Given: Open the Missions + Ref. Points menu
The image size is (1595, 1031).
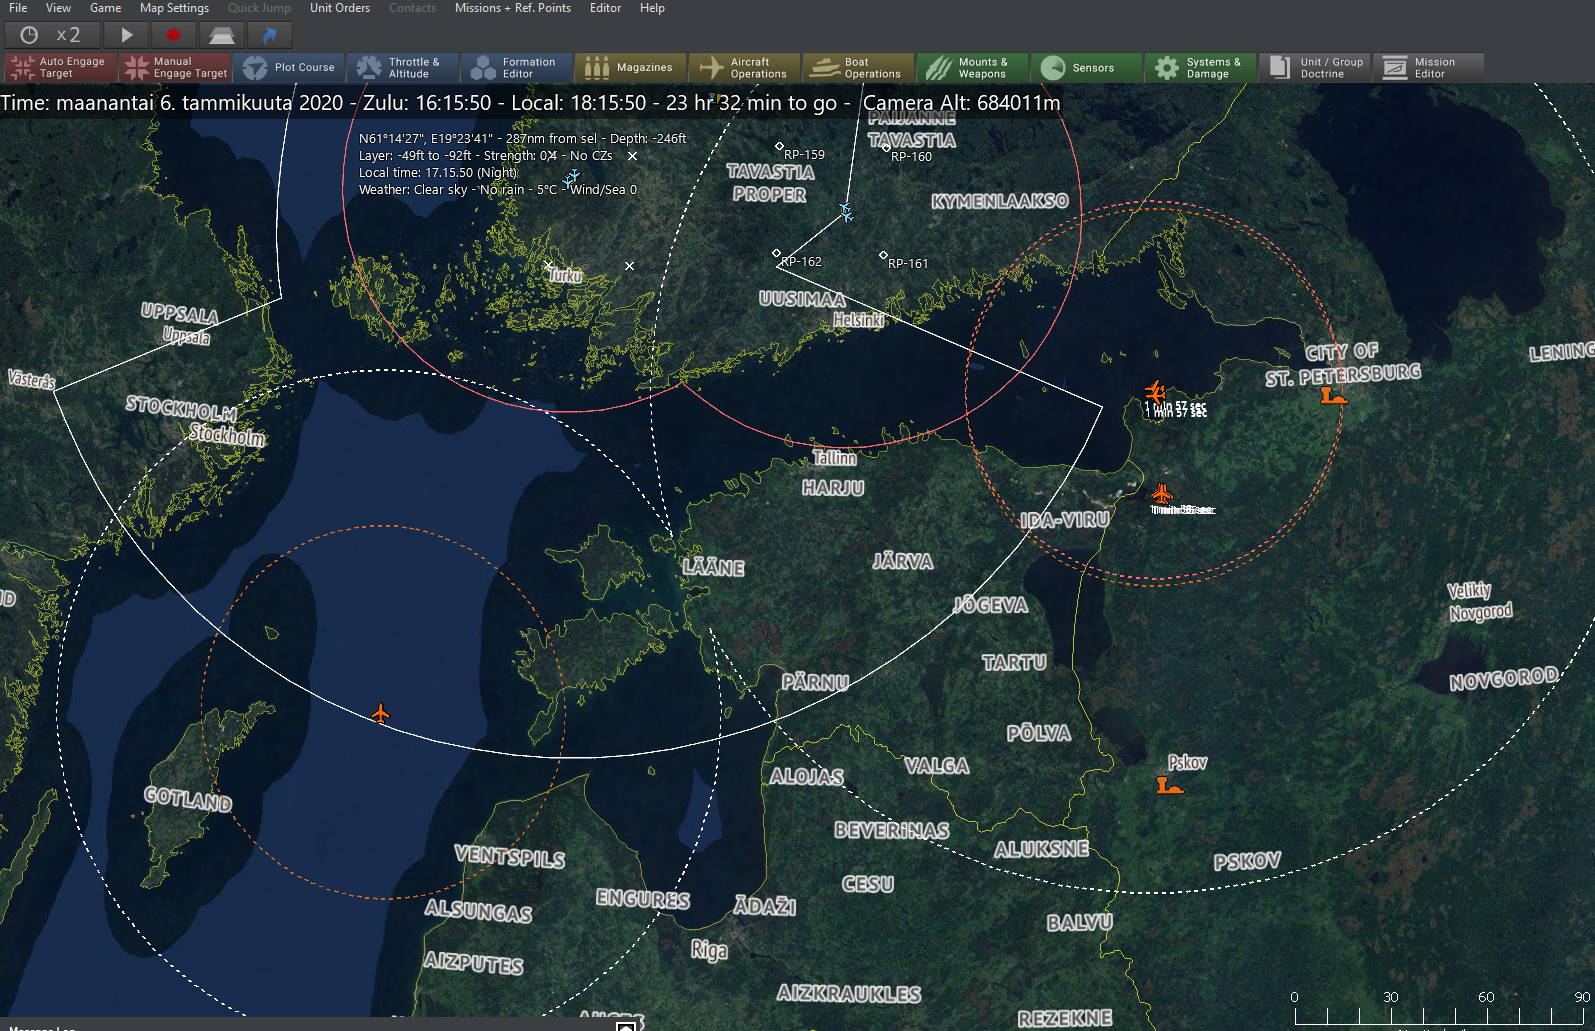Looking at the screenshot, I should (x=512, y=8).
